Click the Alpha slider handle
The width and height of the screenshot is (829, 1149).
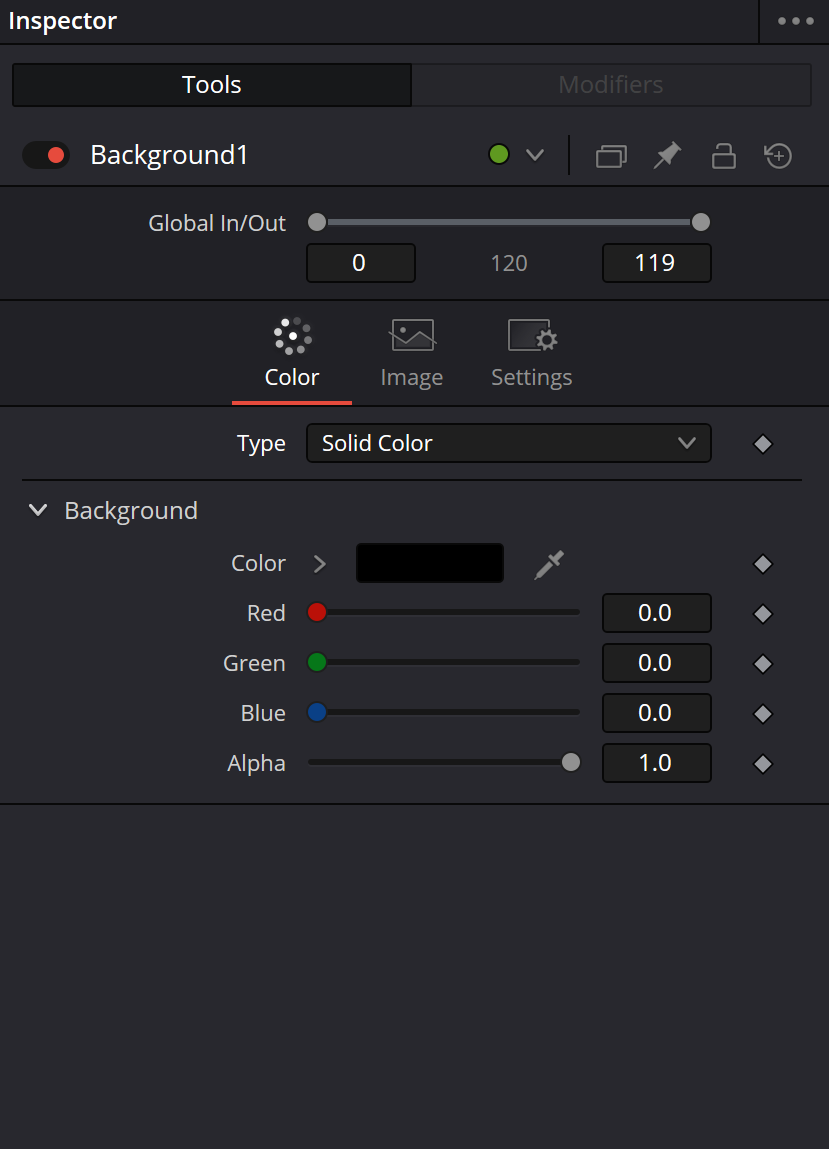coord(571,762)
